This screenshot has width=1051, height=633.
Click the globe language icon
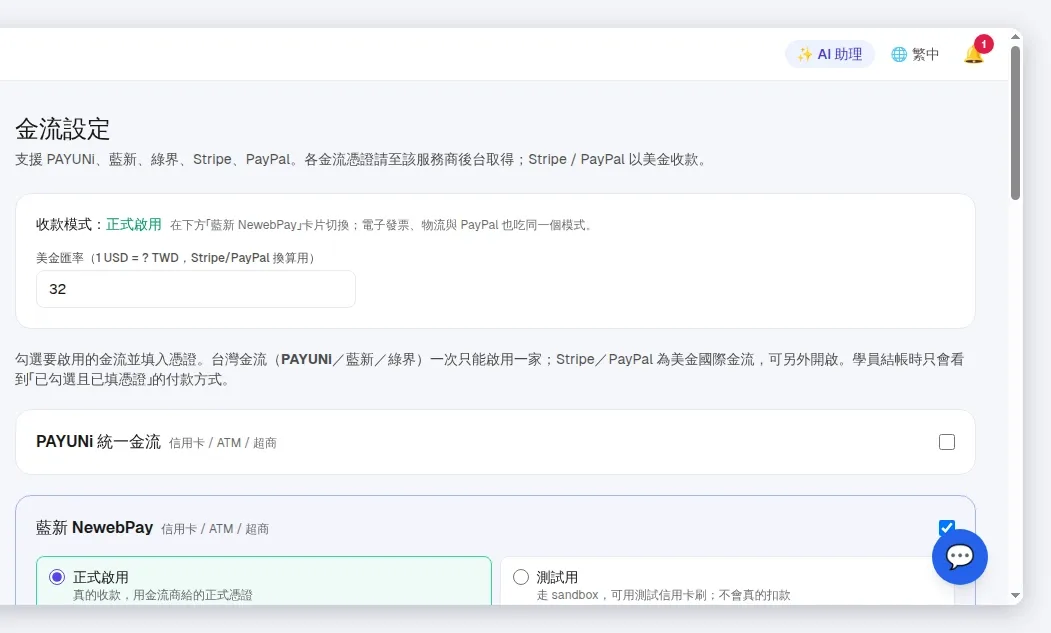[899, 54]
